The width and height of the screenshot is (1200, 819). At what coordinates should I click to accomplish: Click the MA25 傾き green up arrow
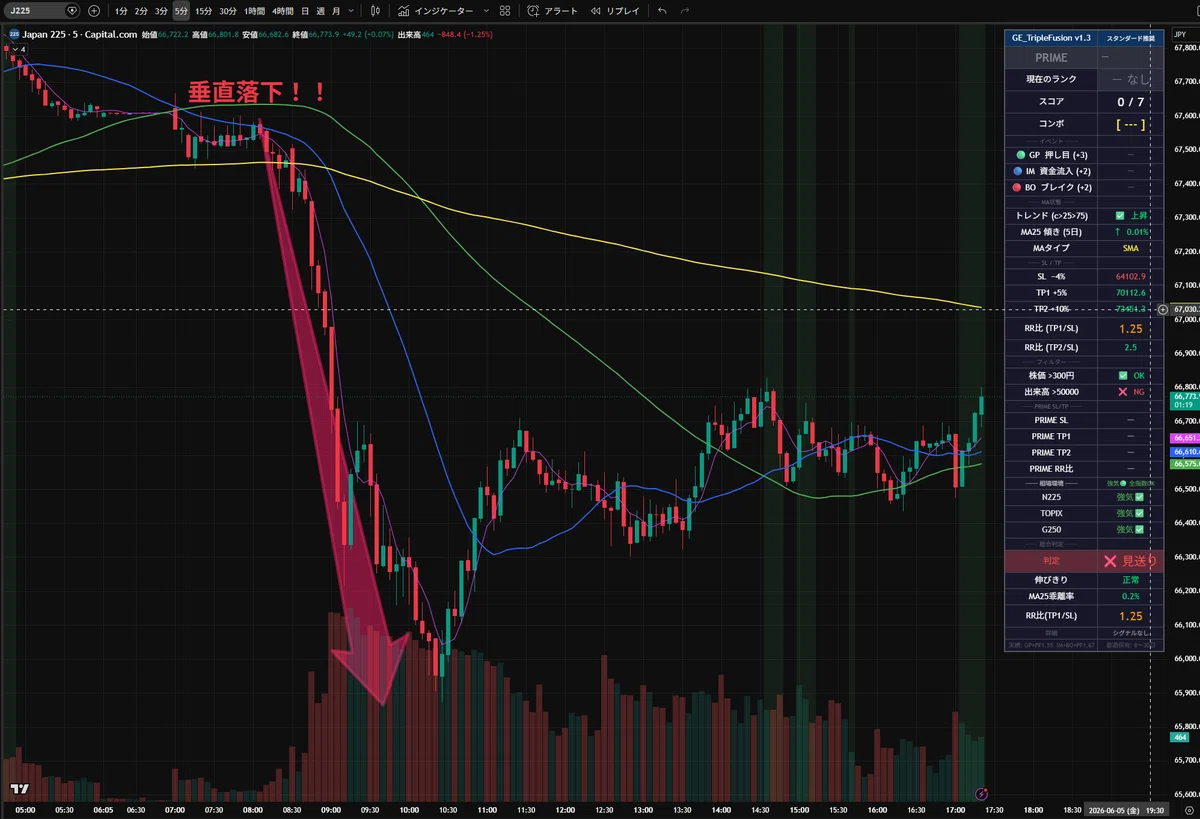1116,232
